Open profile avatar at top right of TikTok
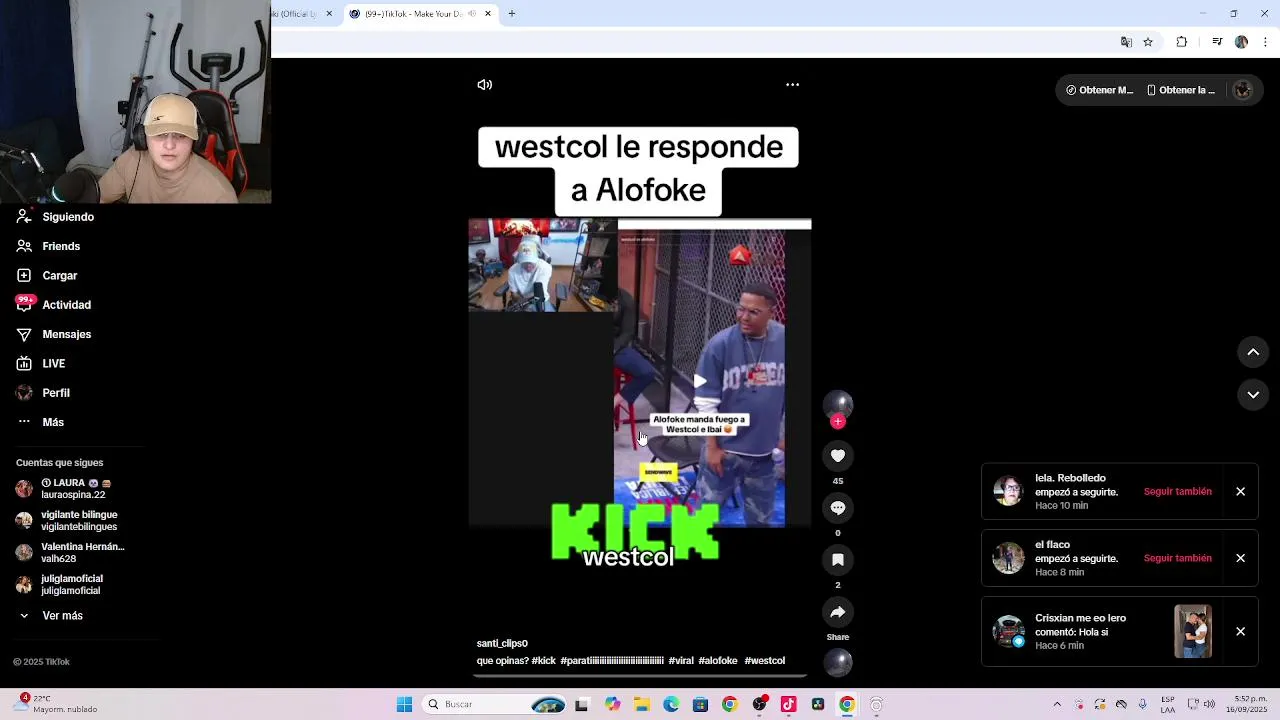1280x720 pixels. click(1243, 90)
